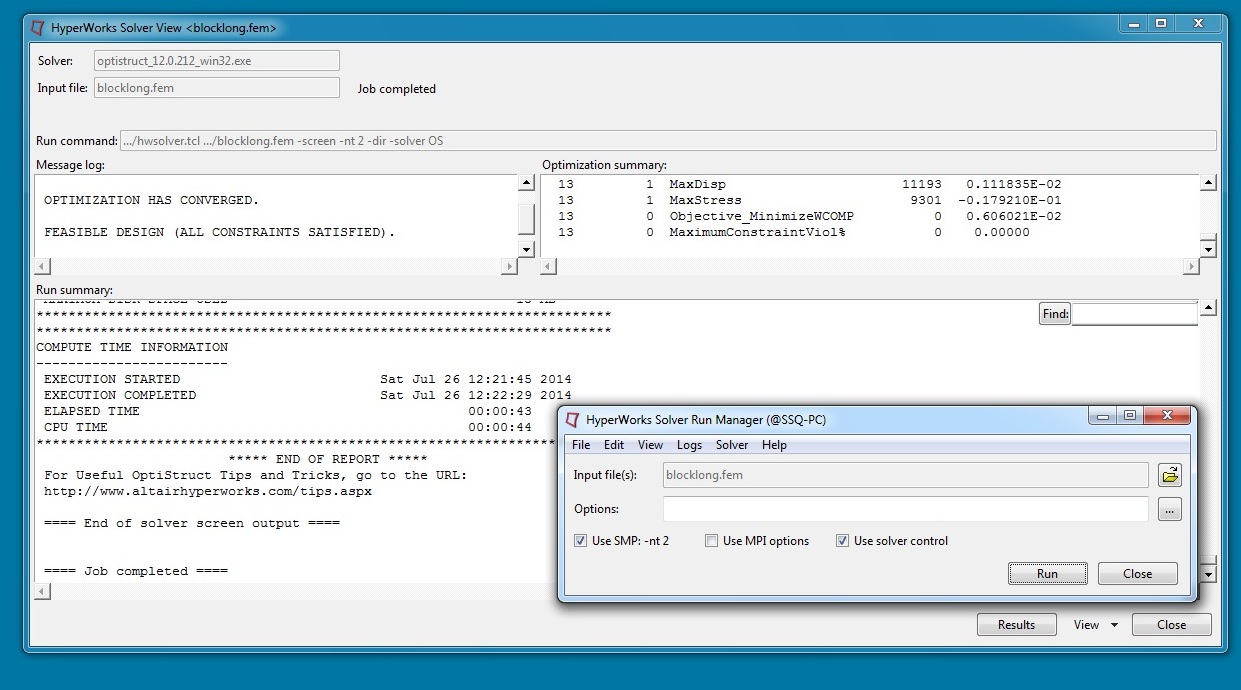Click 'COMPUTE TIME INFORMATION' heading
The height and width of the screenshot is (690, 1241).
point(132,347)
